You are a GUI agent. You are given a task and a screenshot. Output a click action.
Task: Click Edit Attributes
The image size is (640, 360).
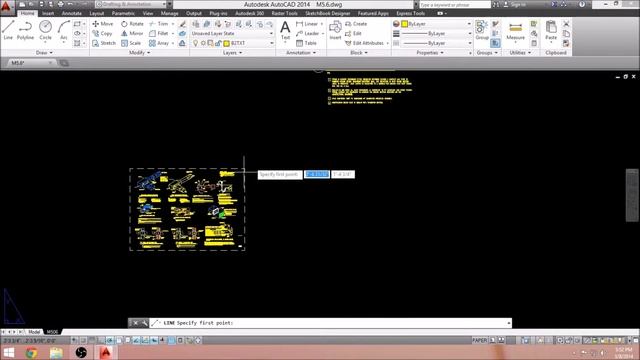pyautogui.click(x=364, y=43)
